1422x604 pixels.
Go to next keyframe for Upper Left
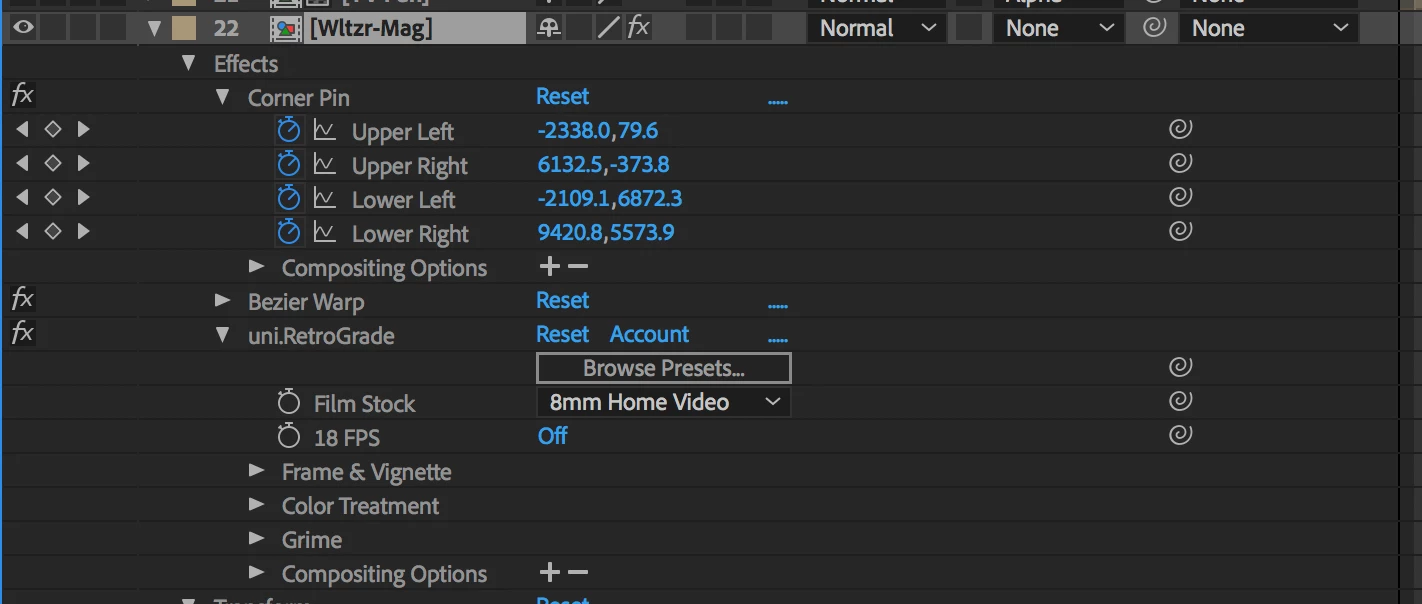pyautogui.click(x=84, y=129)
